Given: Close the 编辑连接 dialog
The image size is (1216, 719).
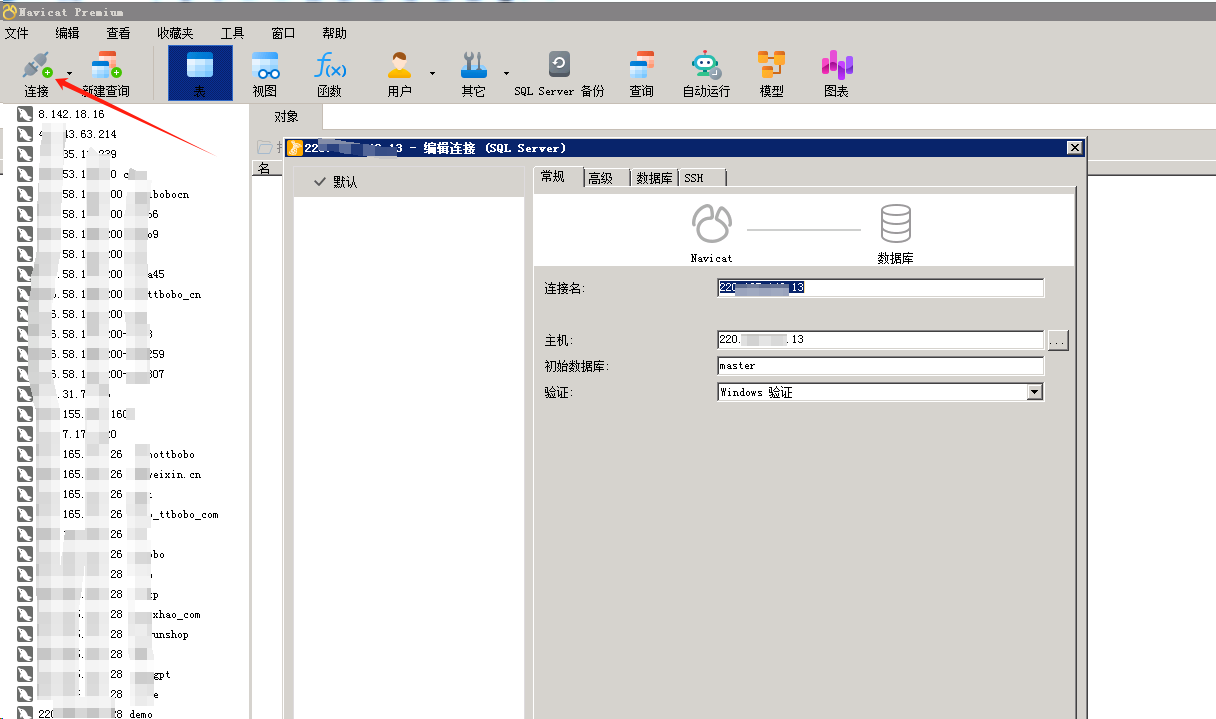Looking at the screenshot, I should pos(1075,148).
